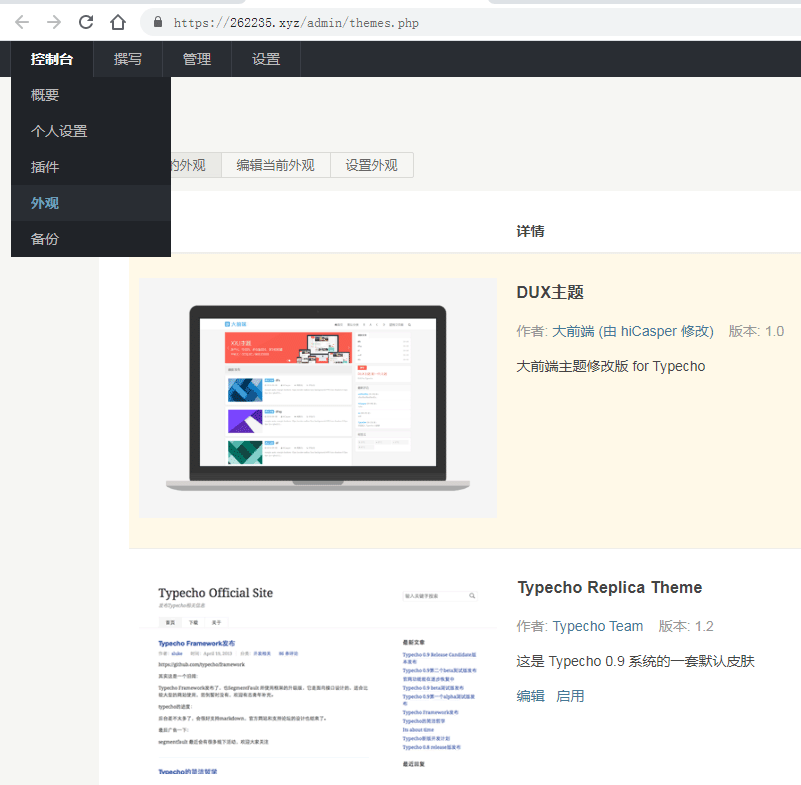Click the text 这是 Typecho 0.9 系统的一套默认皮肤
801x785 pixels.
pos(635,661)
